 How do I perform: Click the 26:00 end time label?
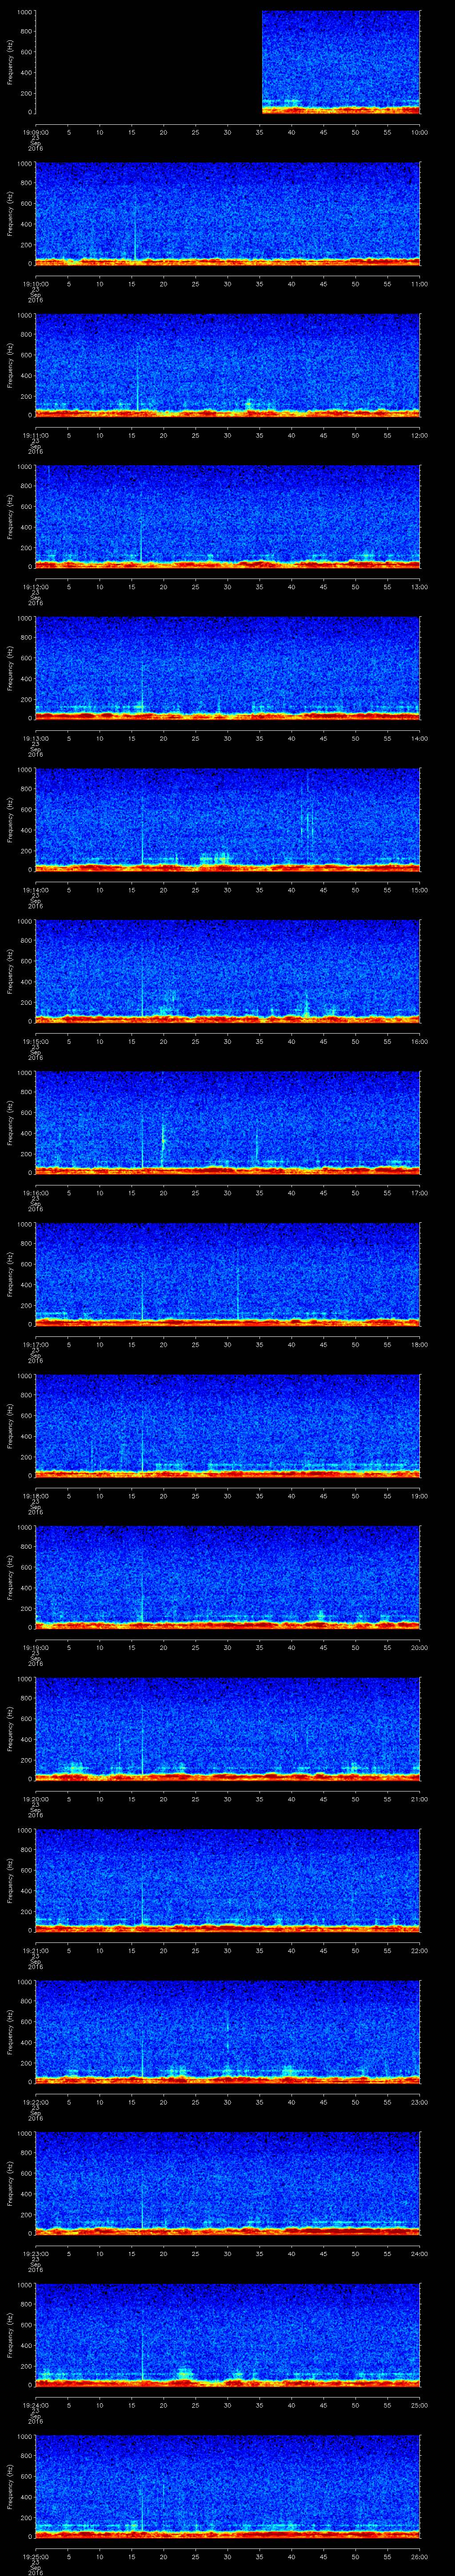[418, 2556]
